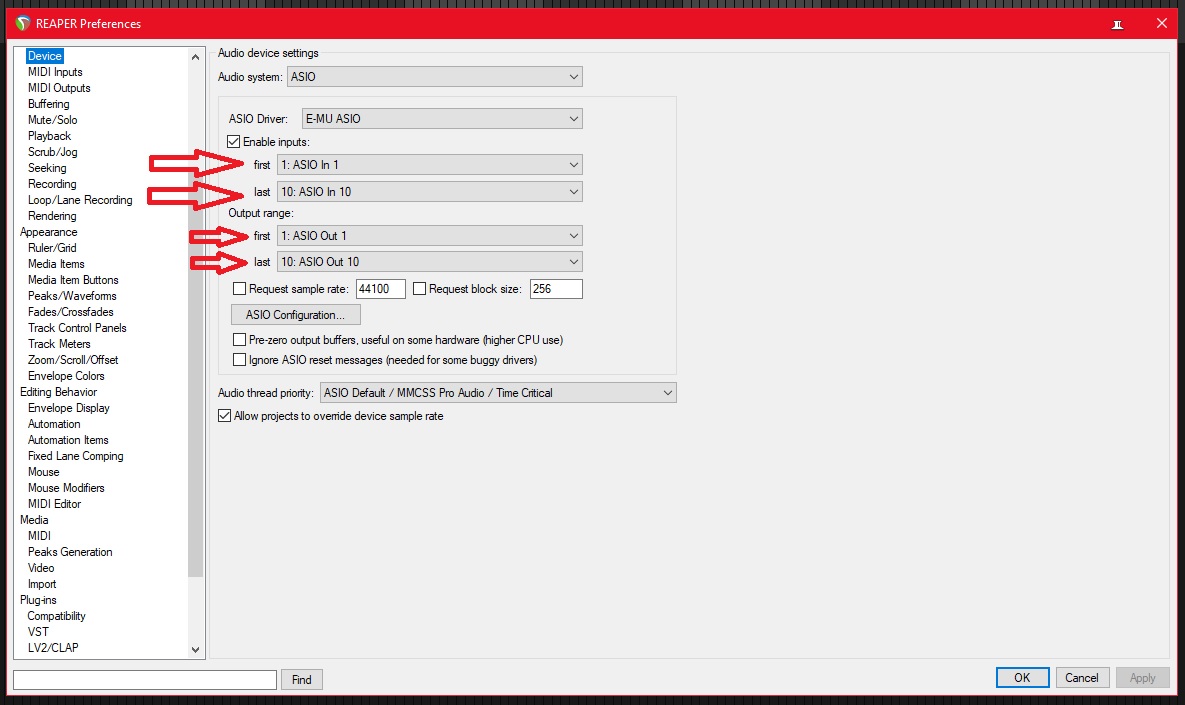Open the Audio thread priority dropdown

[498, 393]
